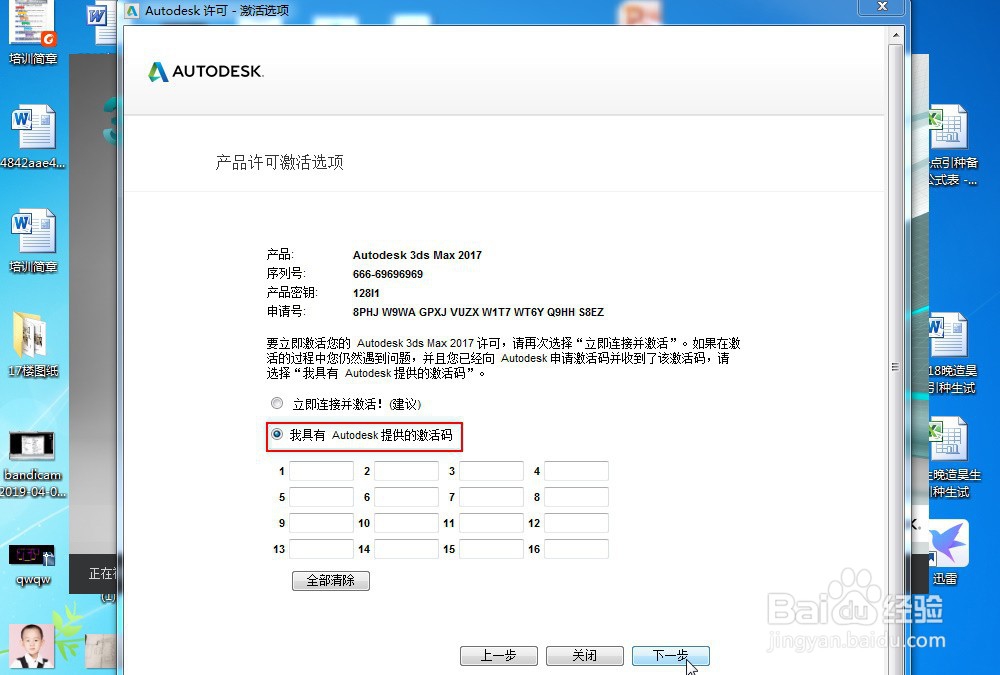Click activation code field 5
The image size is (1000, 675).
point(321,497)
